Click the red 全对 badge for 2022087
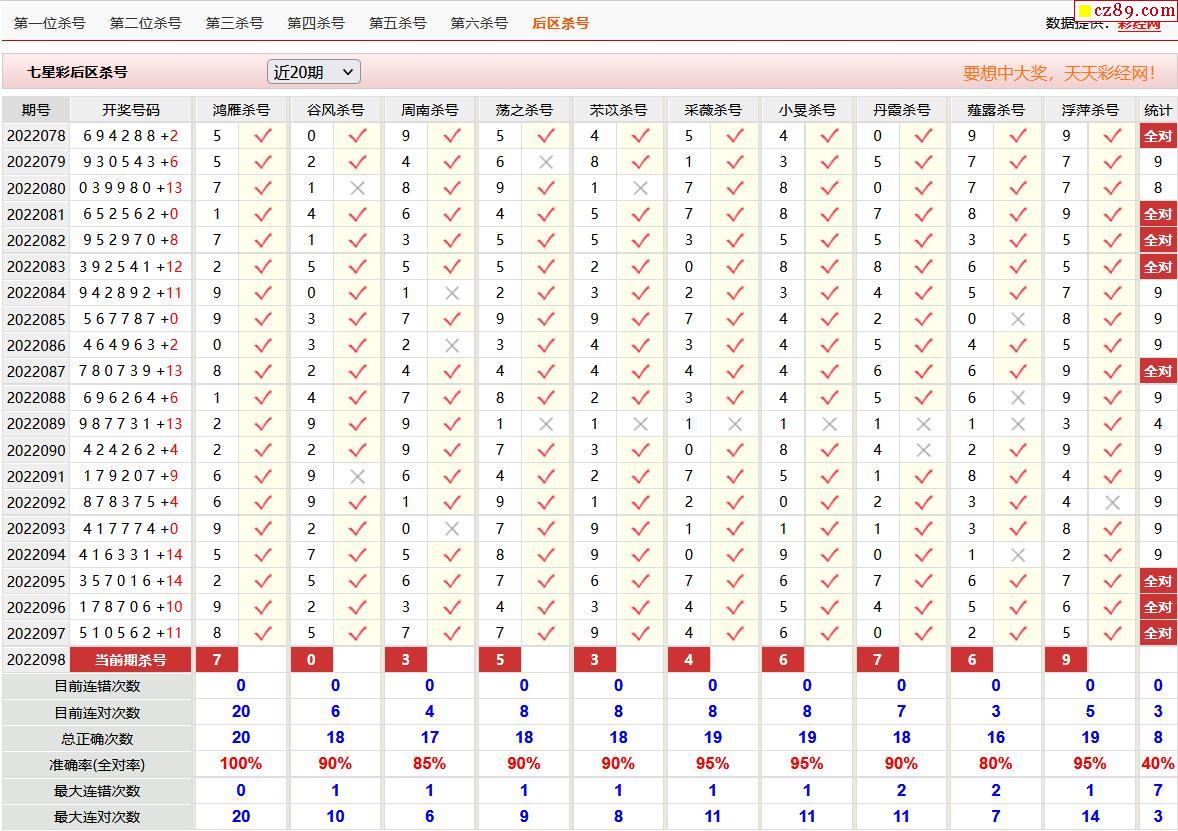Screen dimensions: 1178x831 1158,371
